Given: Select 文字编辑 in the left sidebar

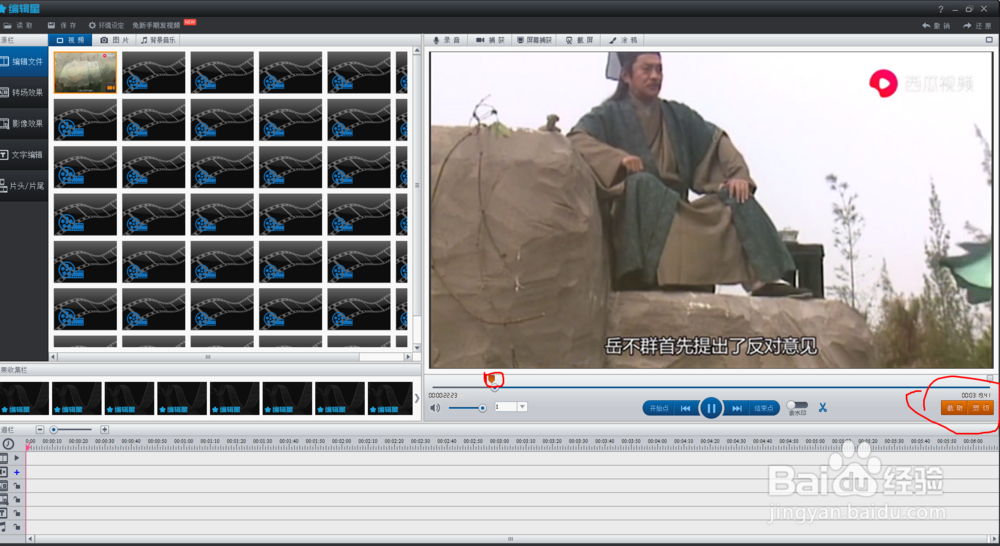Looking at the screenshot, I should click(23, 155).
